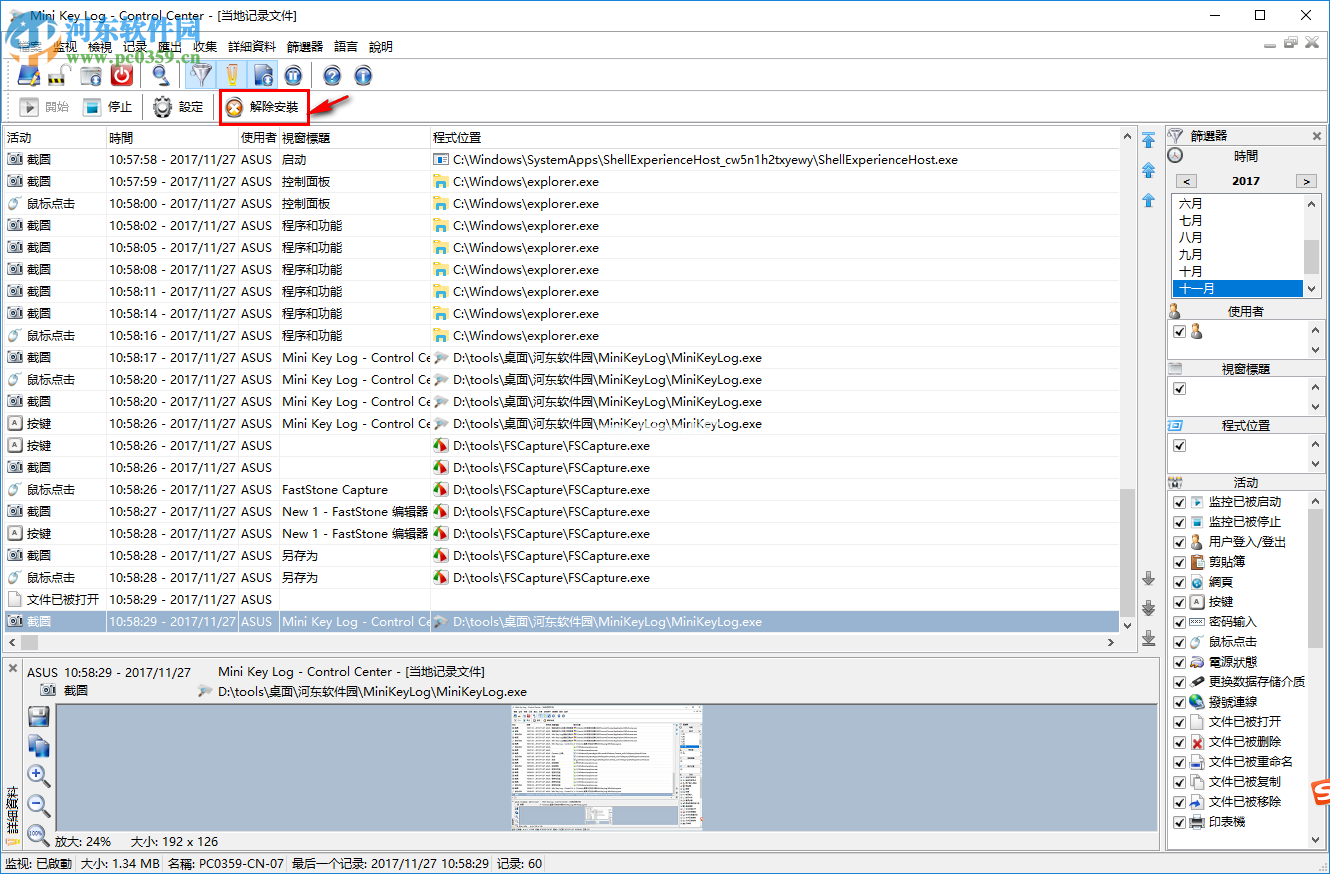Image resolution: width=1330 pixels, height=874 pixels.
Task: Jump to first record arrow icon
Action: coord(1149,139)
